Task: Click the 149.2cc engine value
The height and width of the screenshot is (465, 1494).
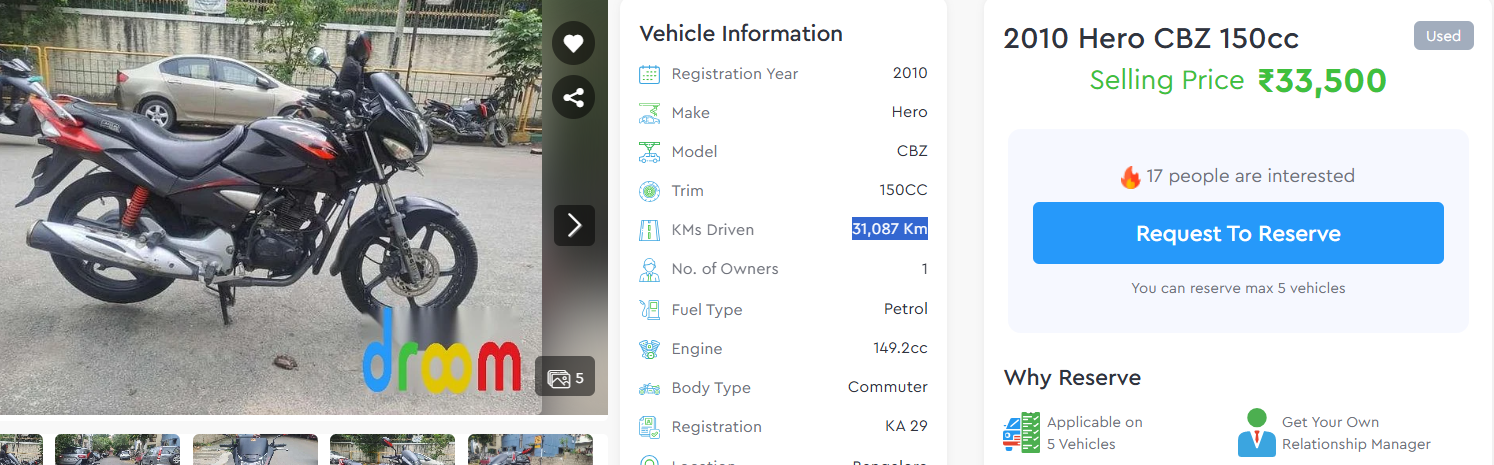Action: tap(900, 348)
